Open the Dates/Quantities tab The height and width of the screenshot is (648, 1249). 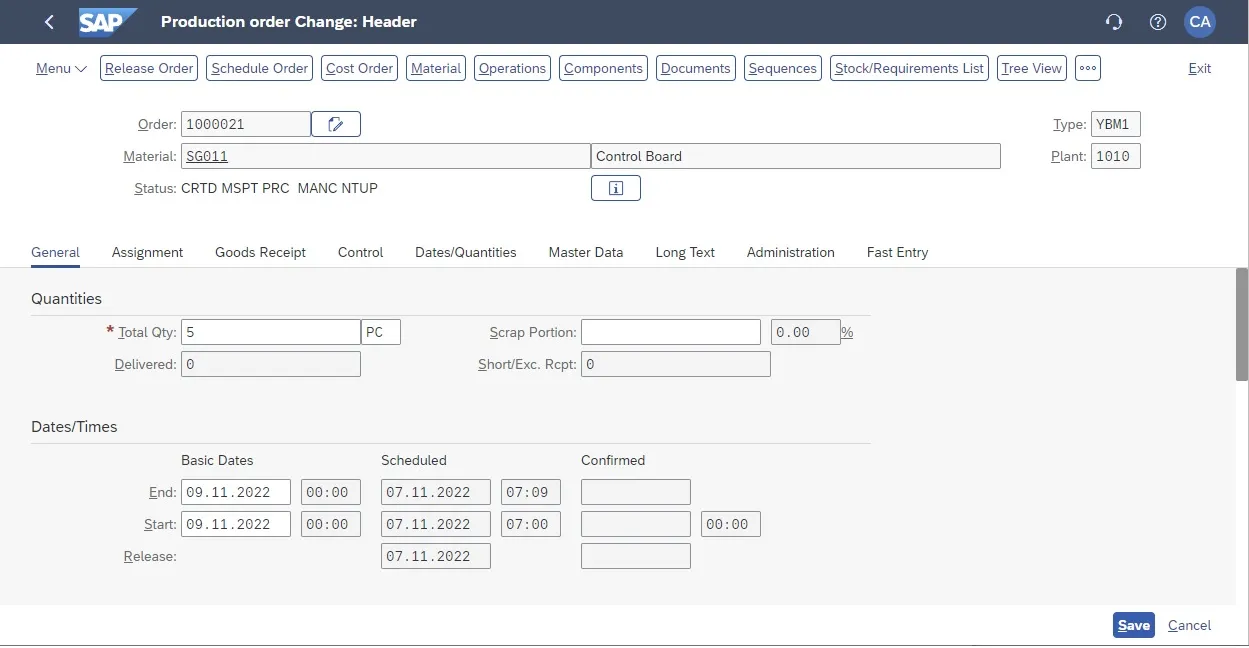[x=465, y=252]
